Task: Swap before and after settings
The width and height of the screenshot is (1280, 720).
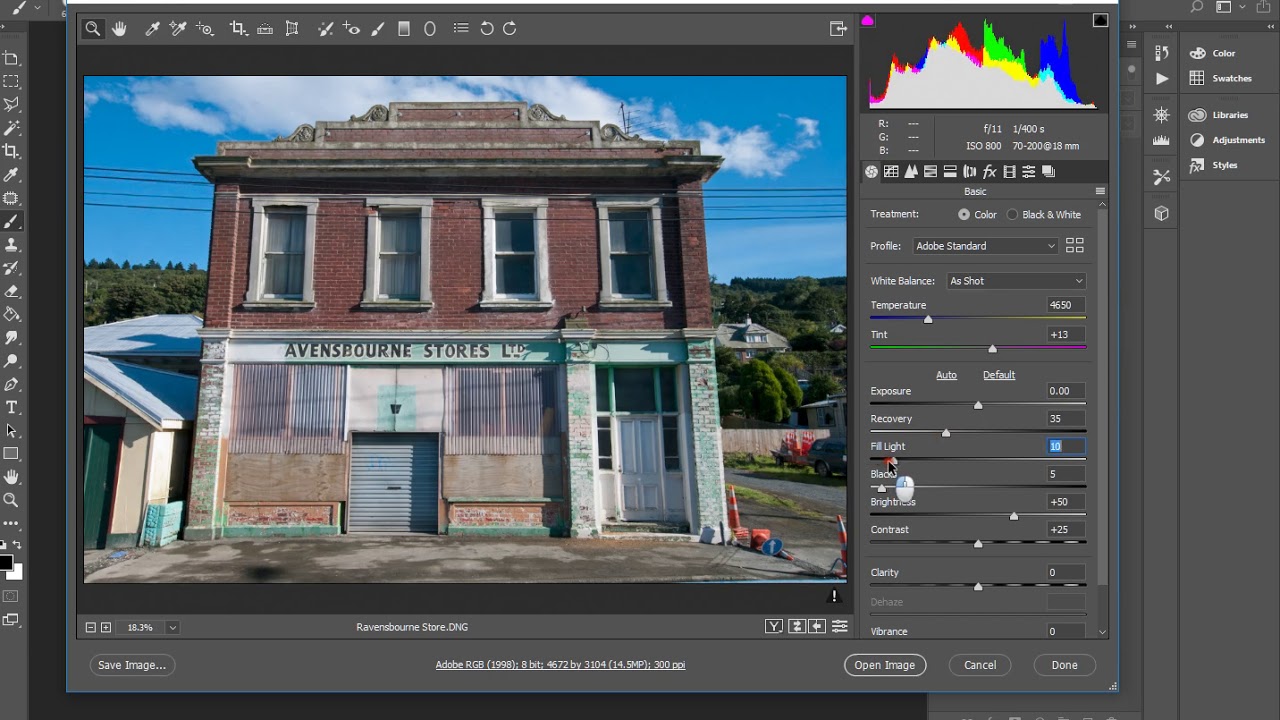Action: [x=797, y=626]
